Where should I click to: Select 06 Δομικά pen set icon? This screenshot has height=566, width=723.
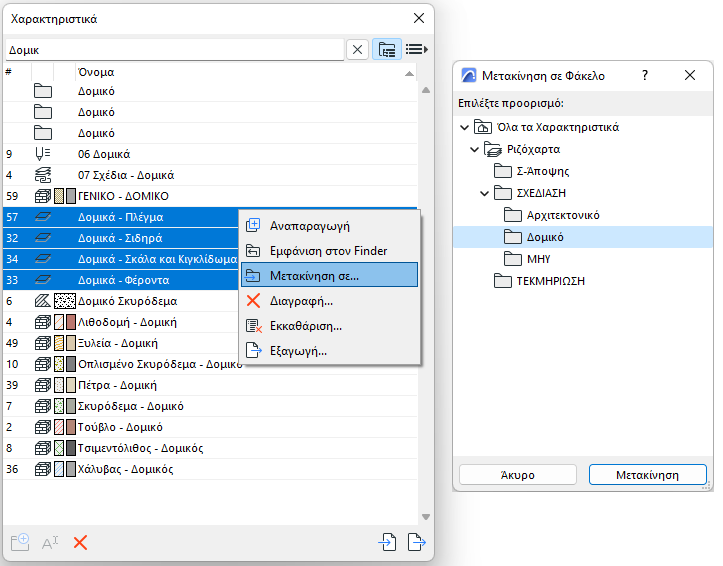click(x=43, y=154)
